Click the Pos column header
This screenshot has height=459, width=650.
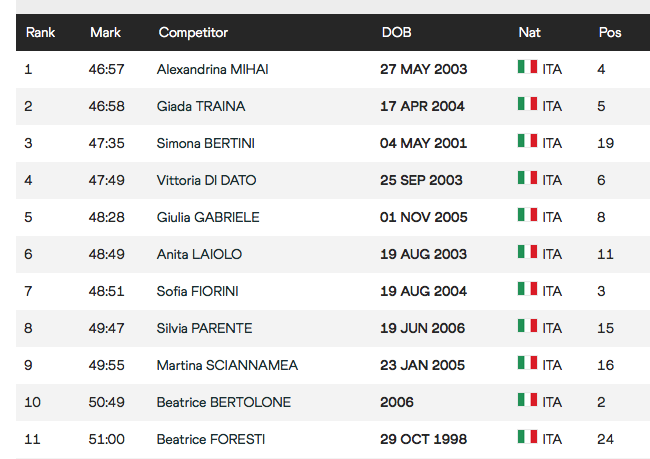[610, 32]
